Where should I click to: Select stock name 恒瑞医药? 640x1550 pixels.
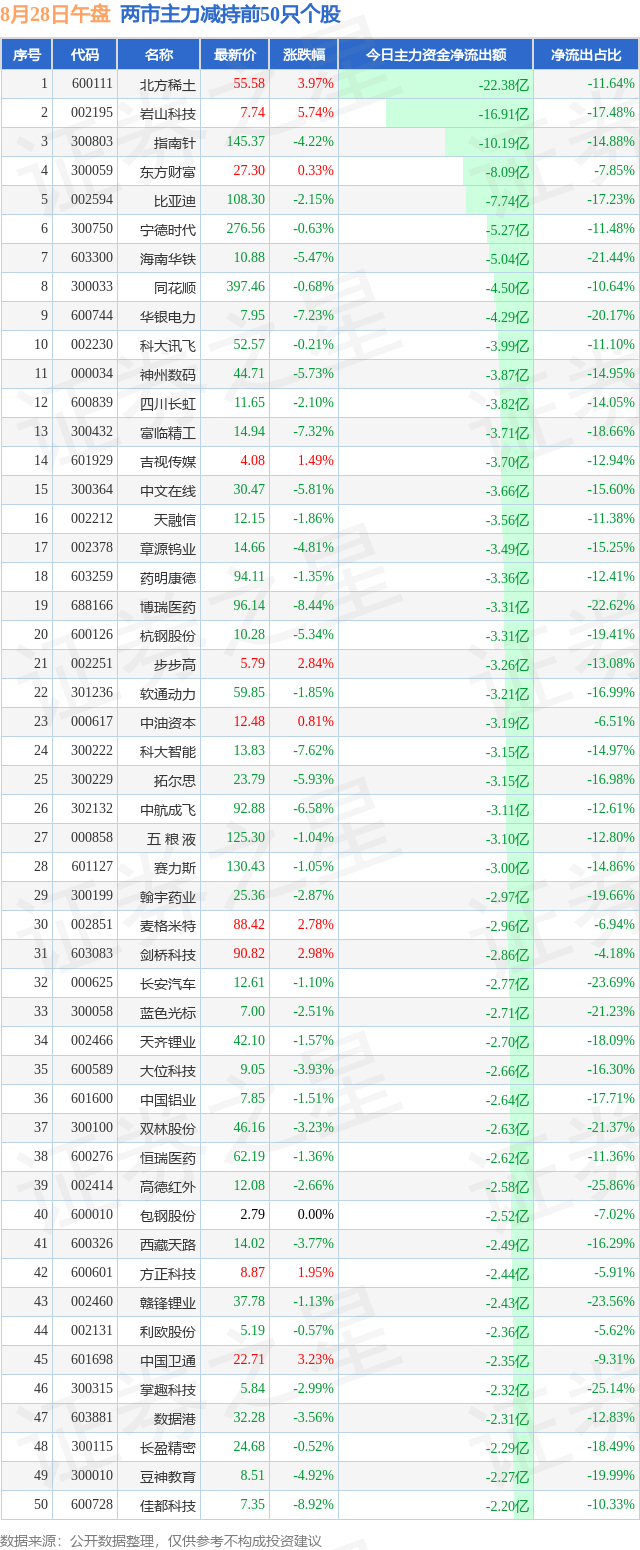[x=168, y=1158]
